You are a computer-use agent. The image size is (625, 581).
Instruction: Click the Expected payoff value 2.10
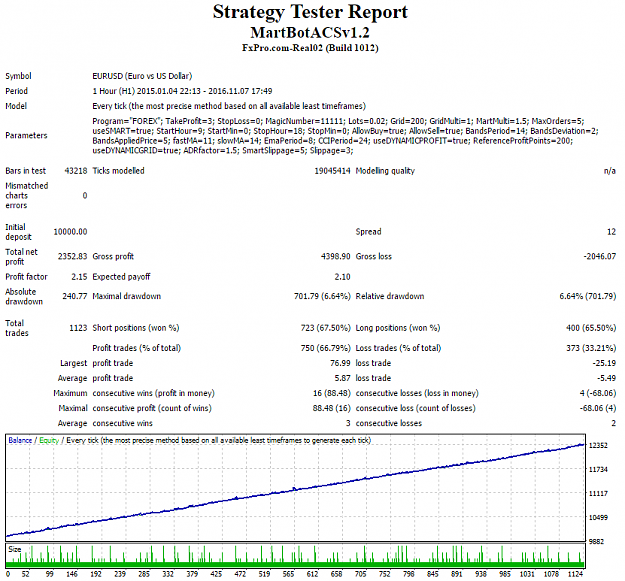click(342, 277)
